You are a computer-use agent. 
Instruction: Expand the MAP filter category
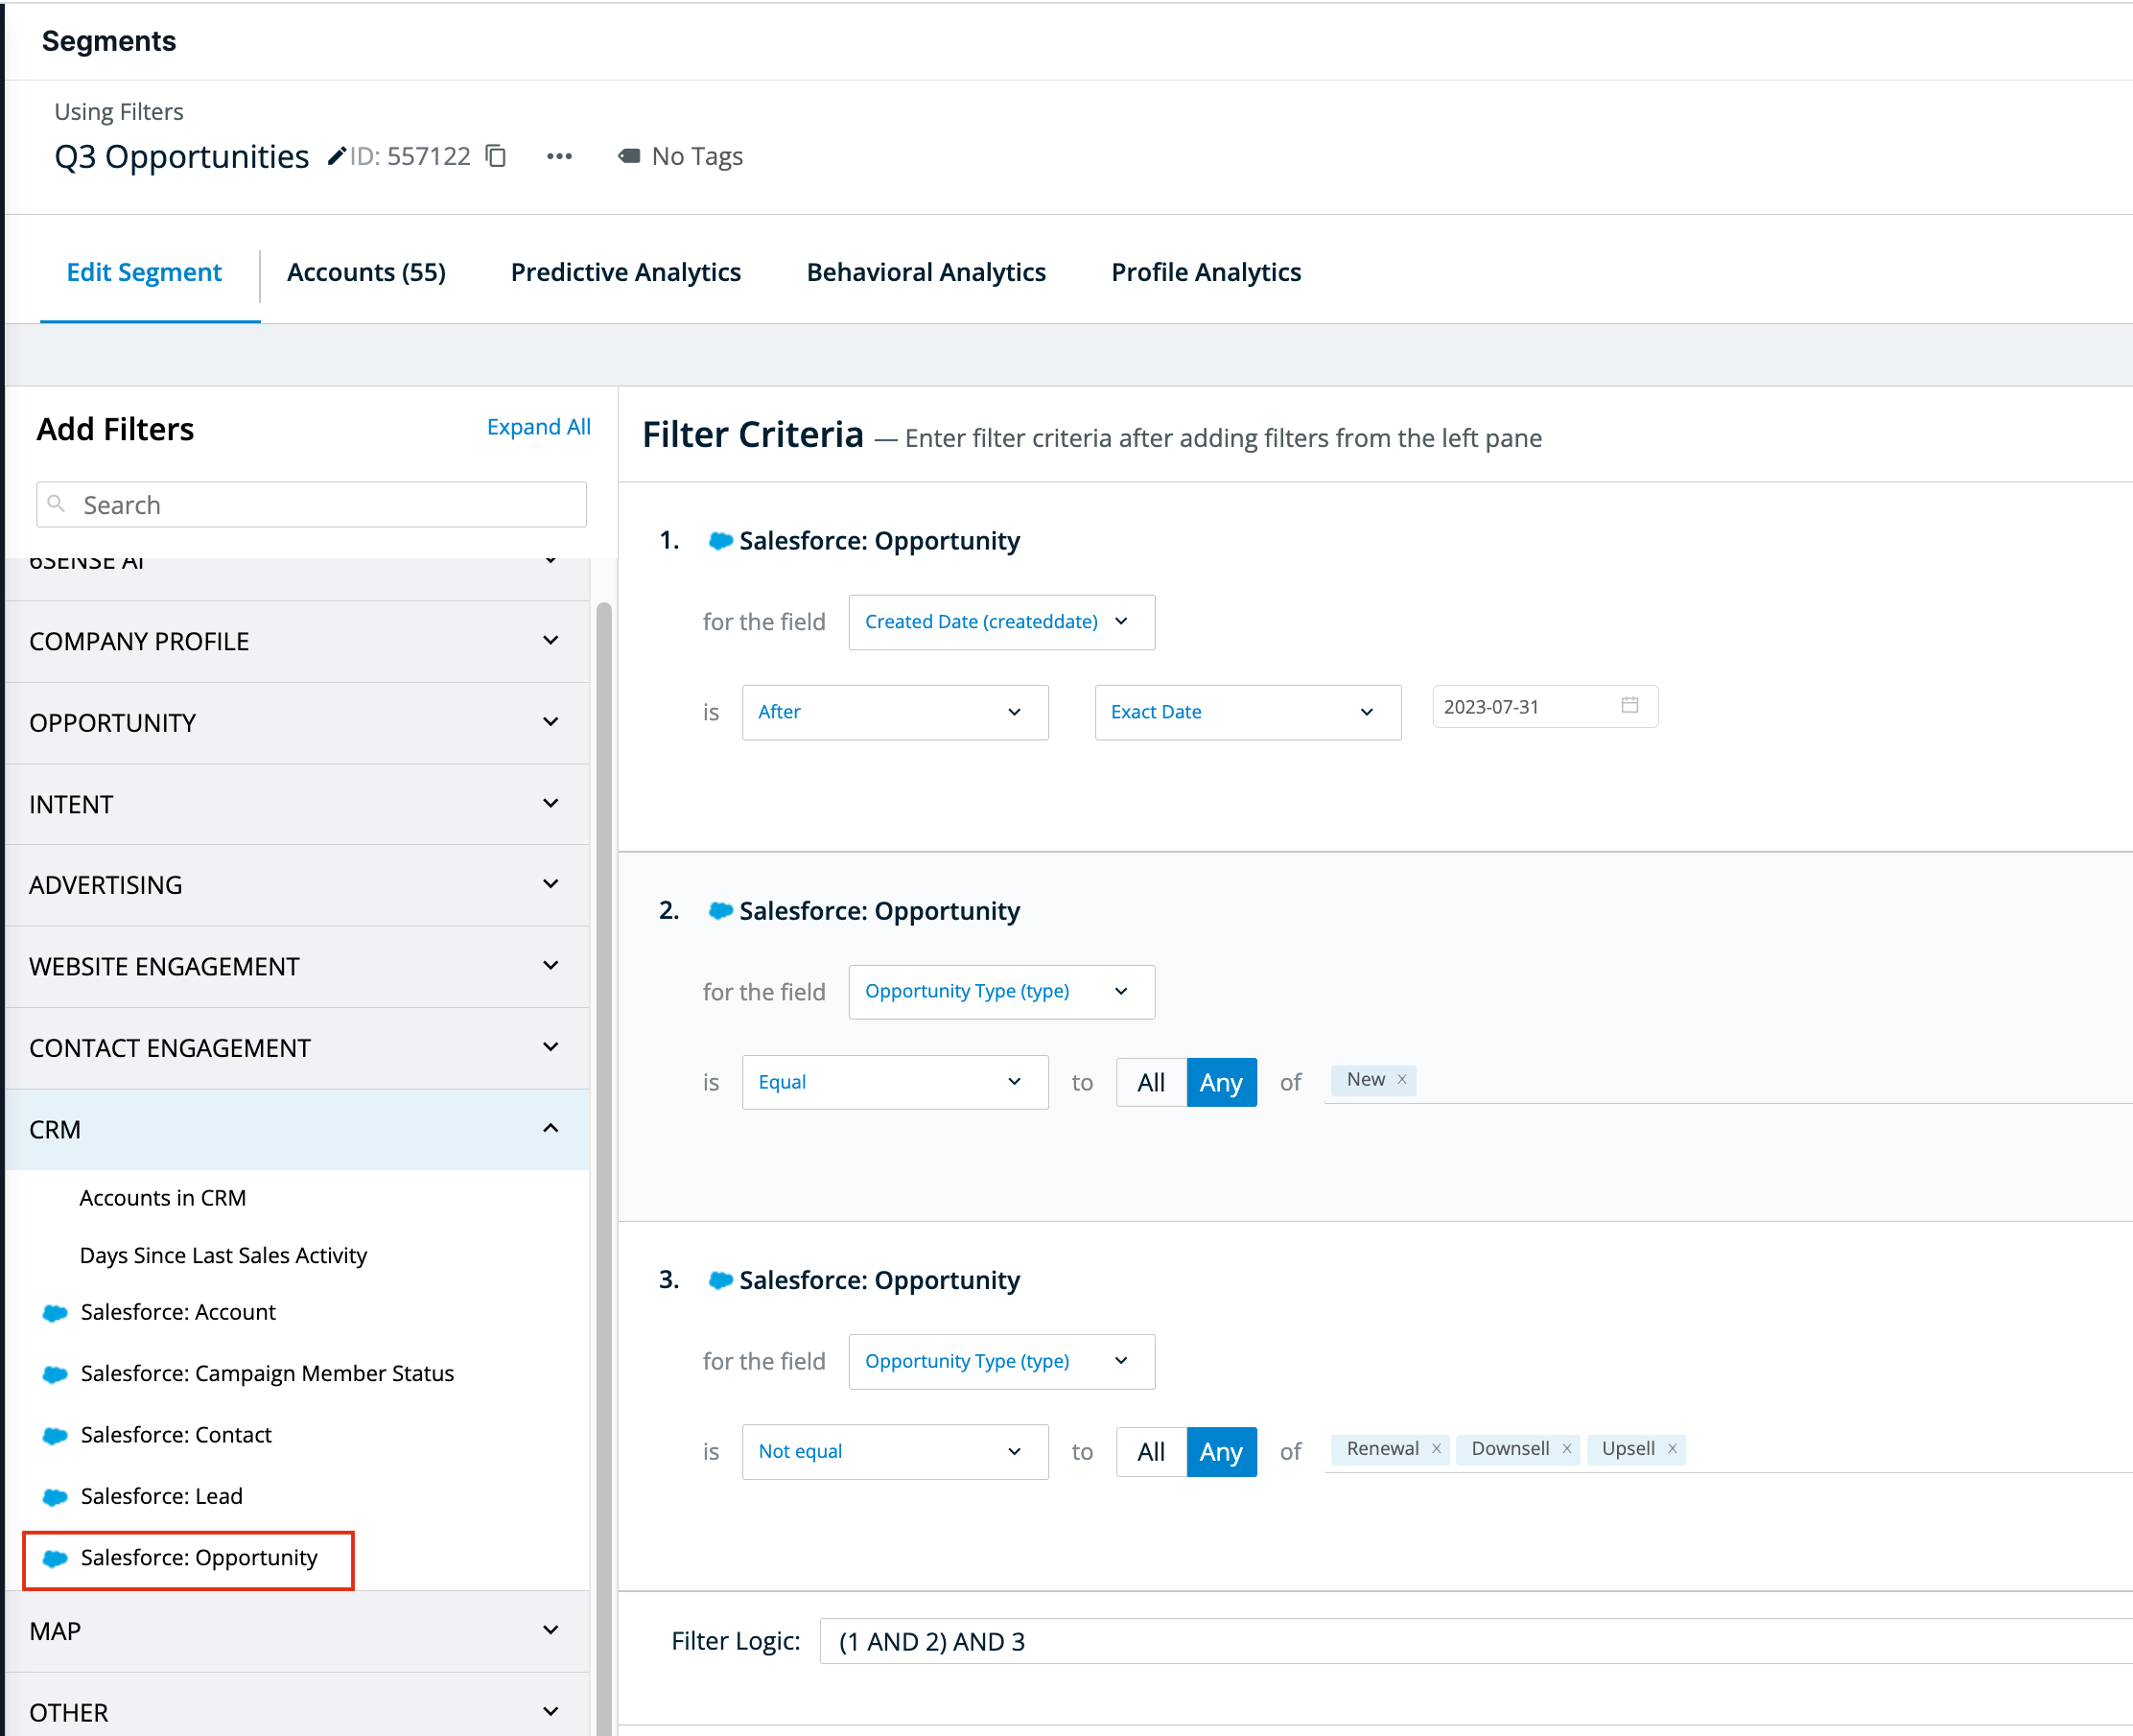[297, 1631]
